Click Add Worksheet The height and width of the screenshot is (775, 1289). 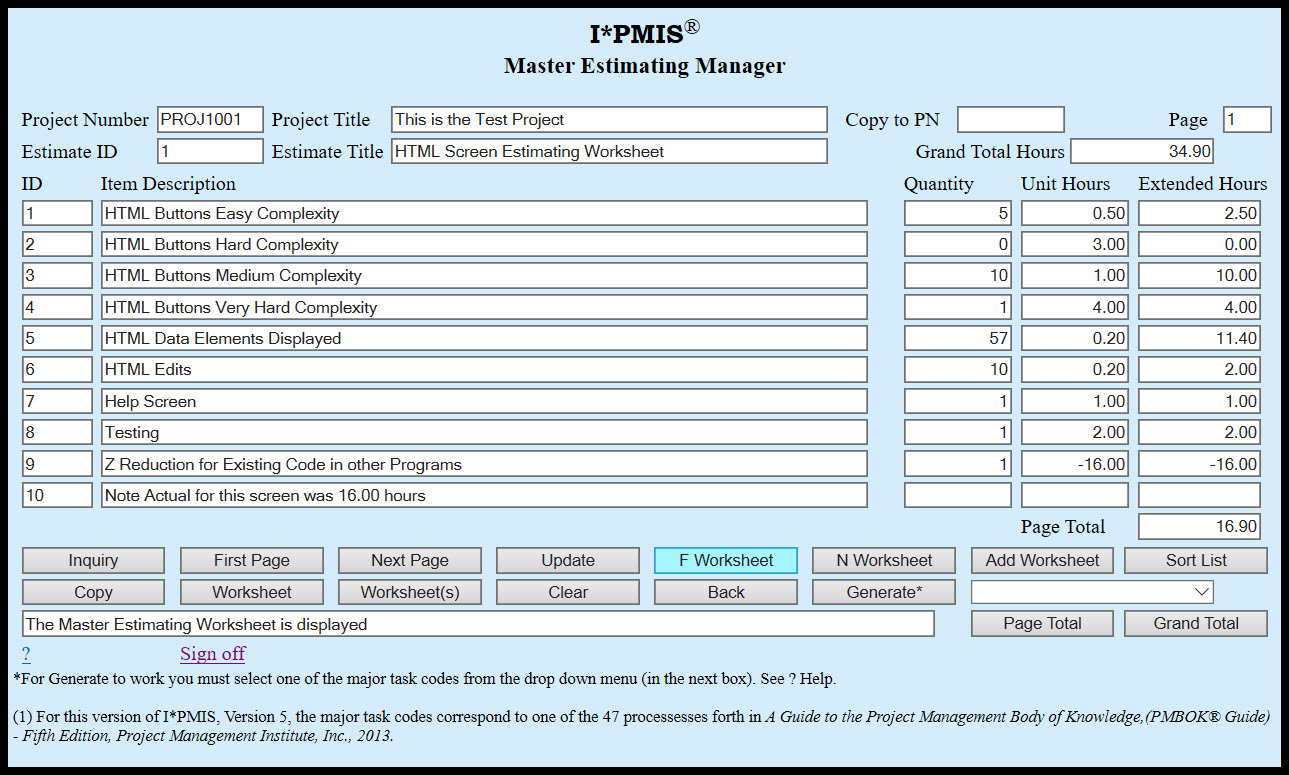coord(1041,560)
